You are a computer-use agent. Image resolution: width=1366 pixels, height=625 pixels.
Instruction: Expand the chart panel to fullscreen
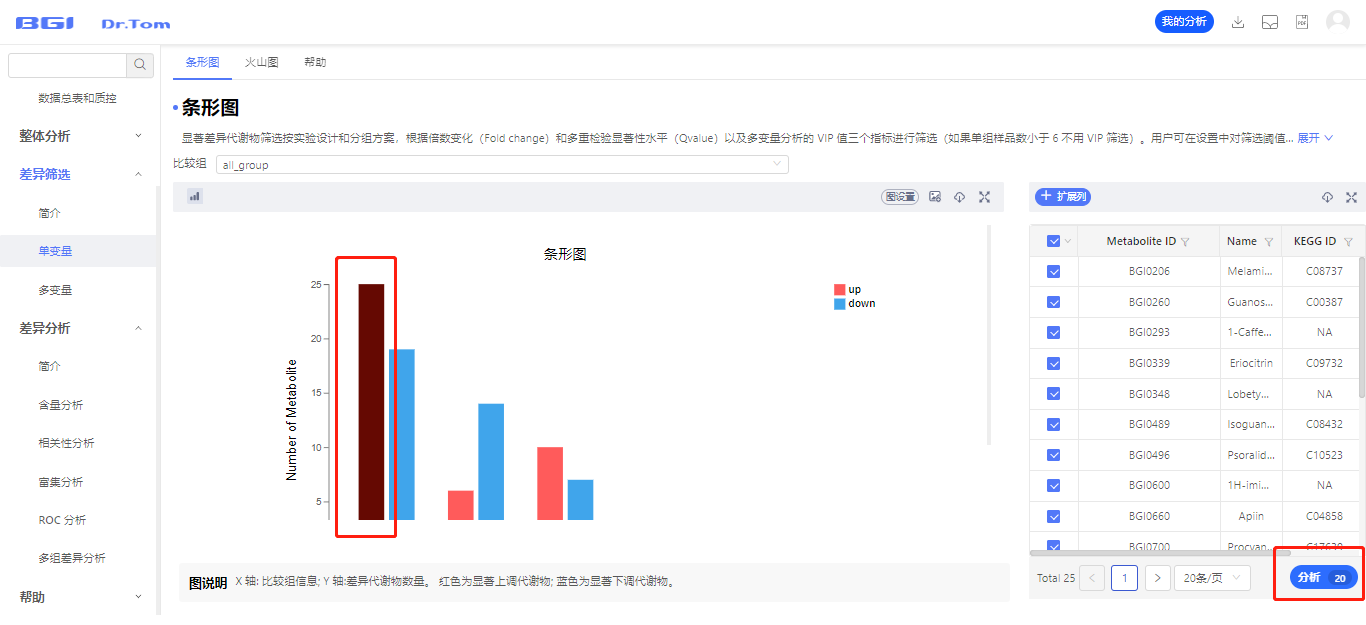[x=984, y=197]
